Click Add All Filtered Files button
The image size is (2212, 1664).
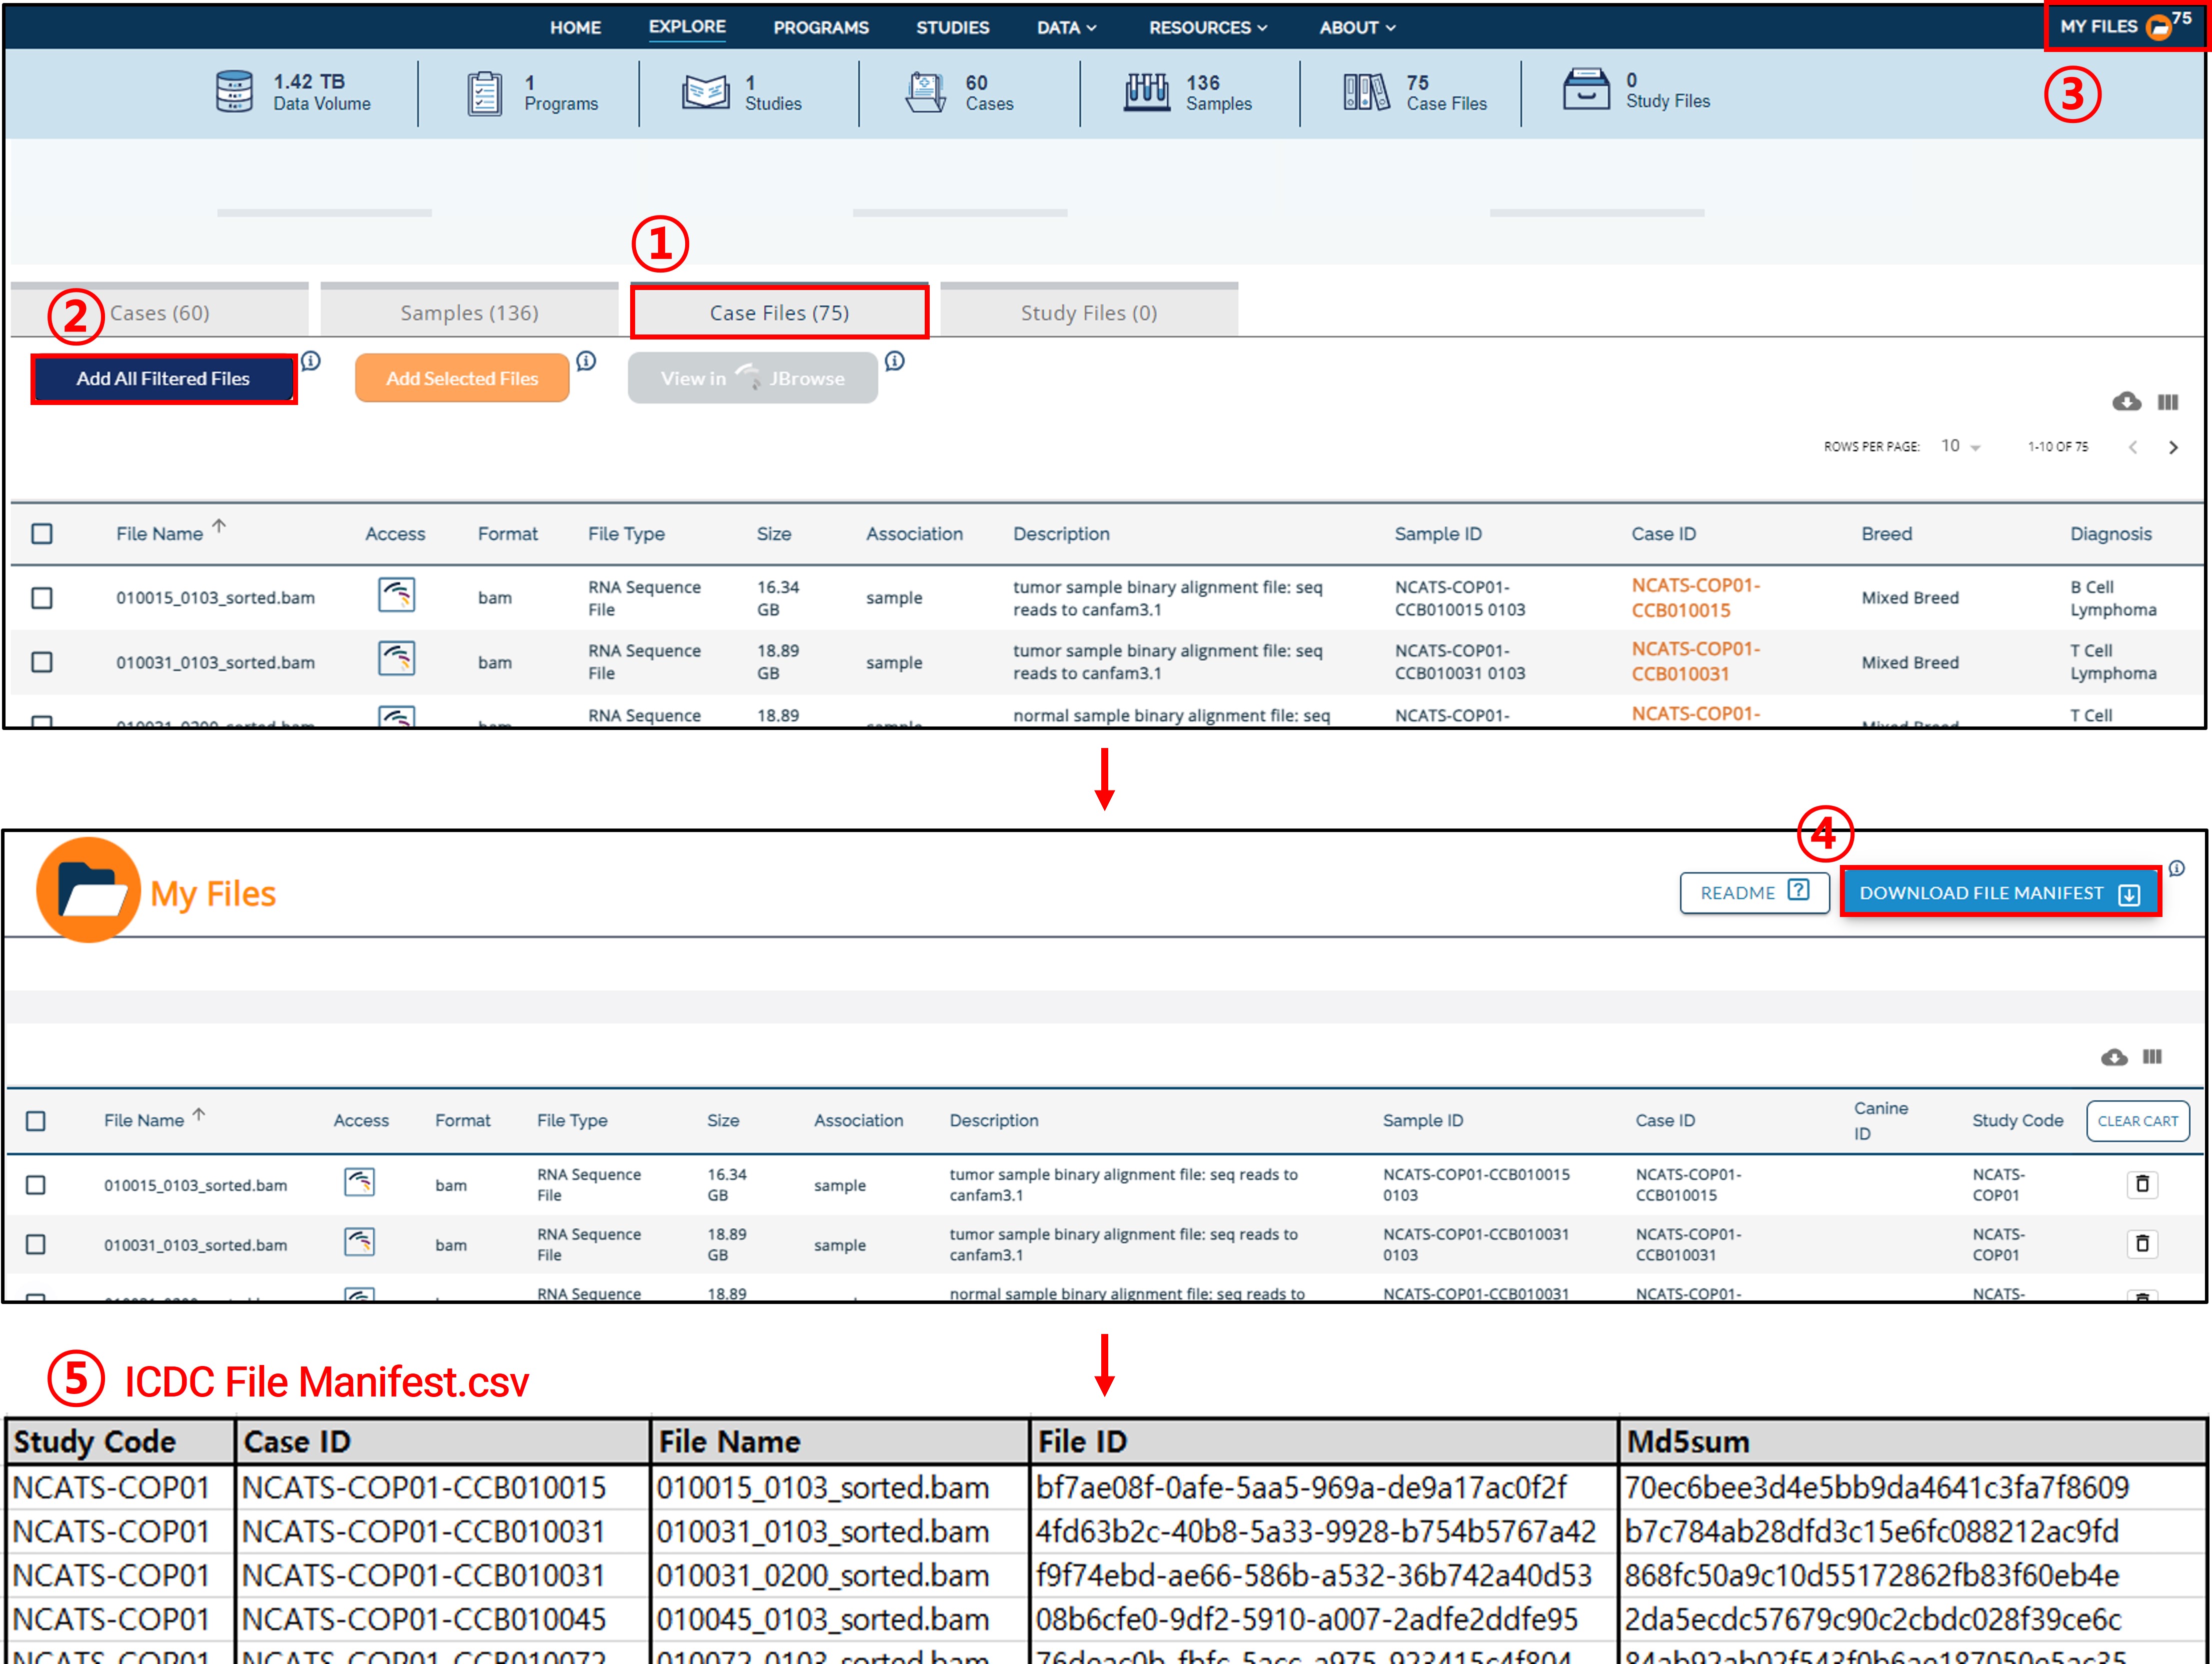(164, 378)
